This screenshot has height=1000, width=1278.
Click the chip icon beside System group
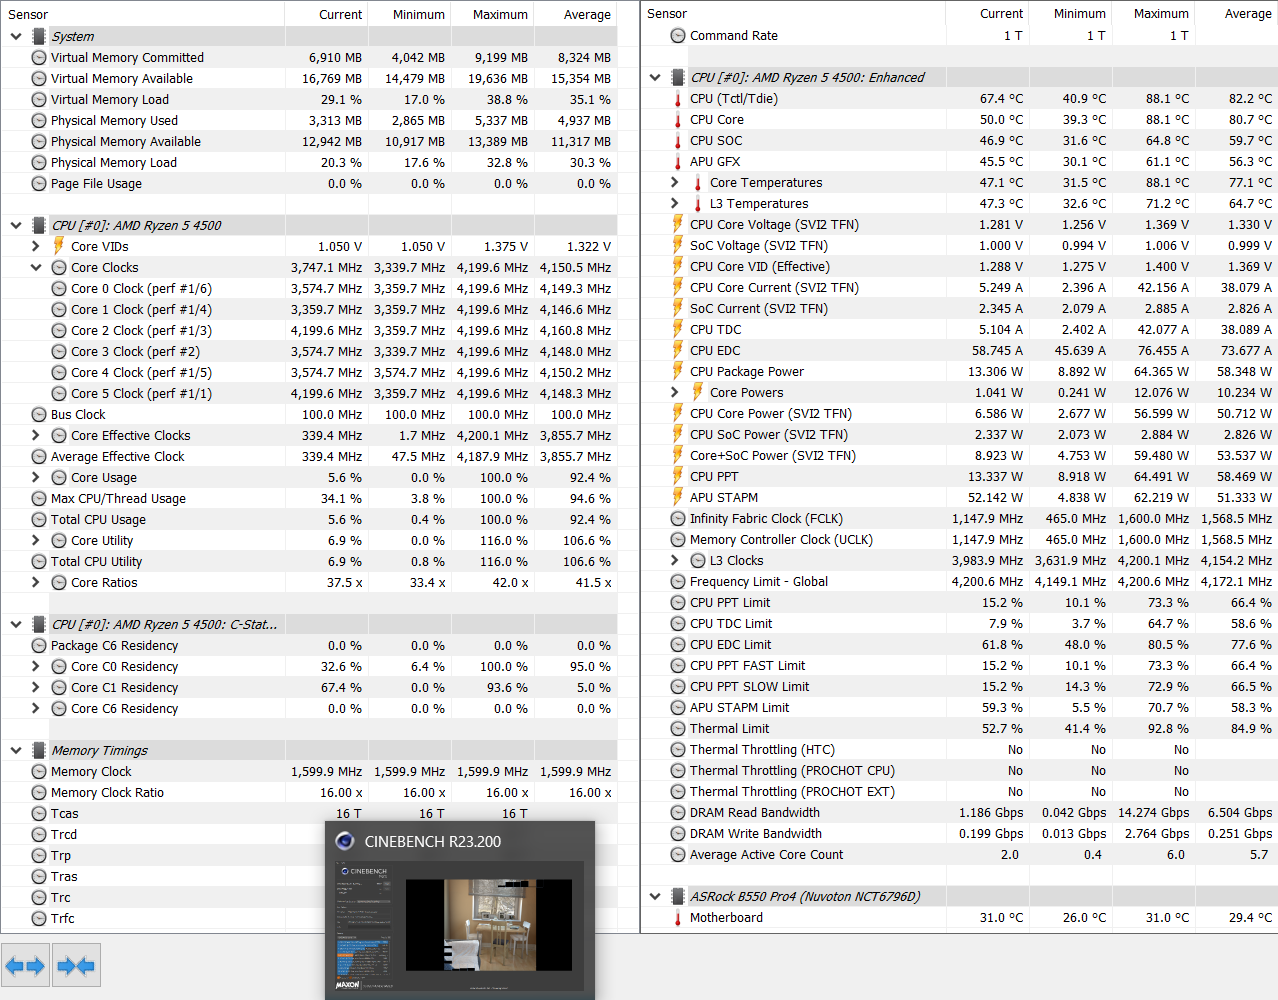click(x=39, y=36)
